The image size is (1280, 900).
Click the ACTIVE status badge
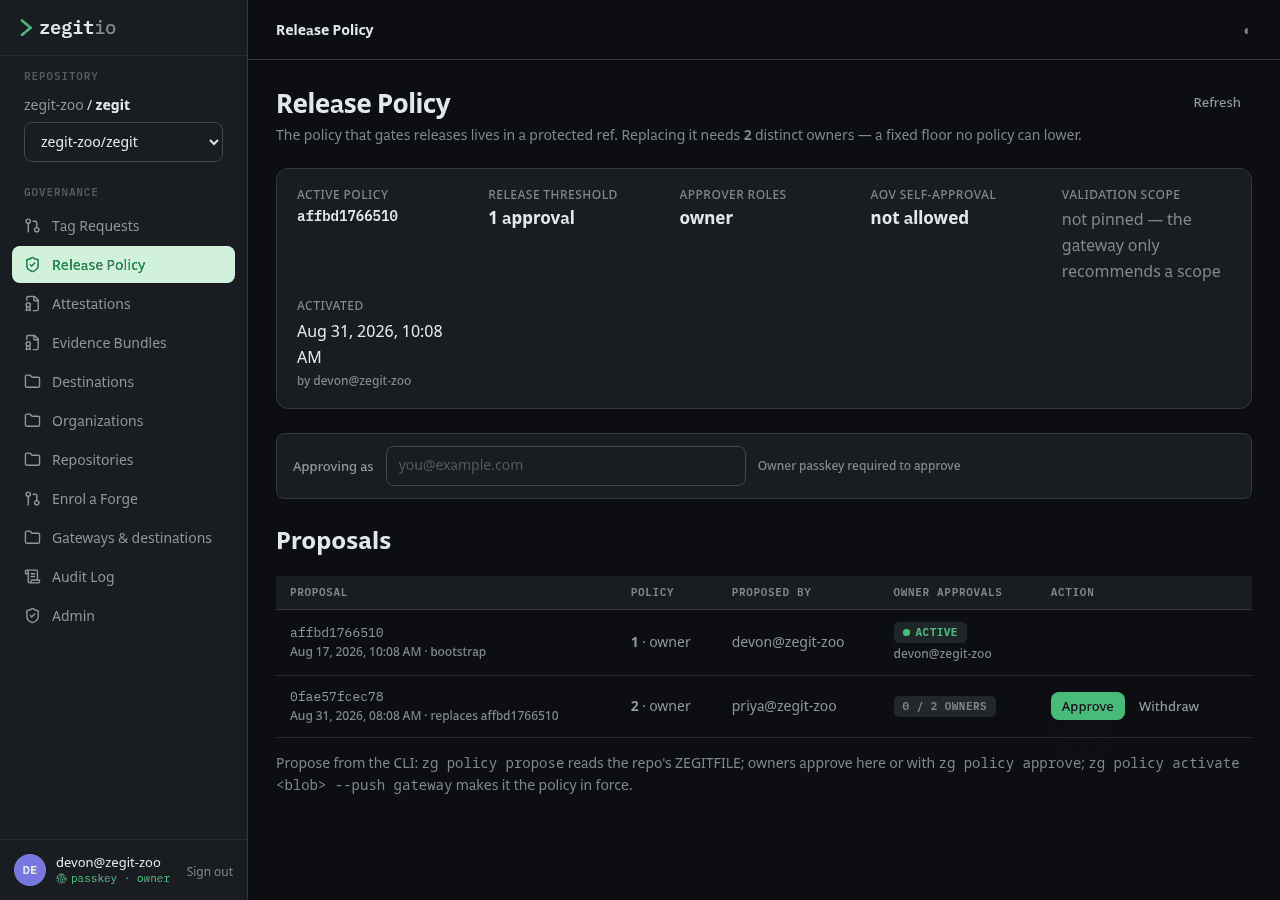pos(930,632)
